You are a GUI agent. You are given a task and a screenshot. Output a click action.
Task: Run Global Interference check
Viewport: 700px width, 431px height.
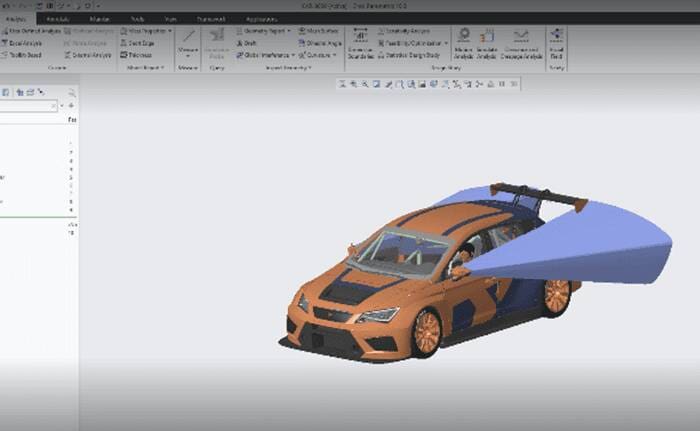(263, 55)
